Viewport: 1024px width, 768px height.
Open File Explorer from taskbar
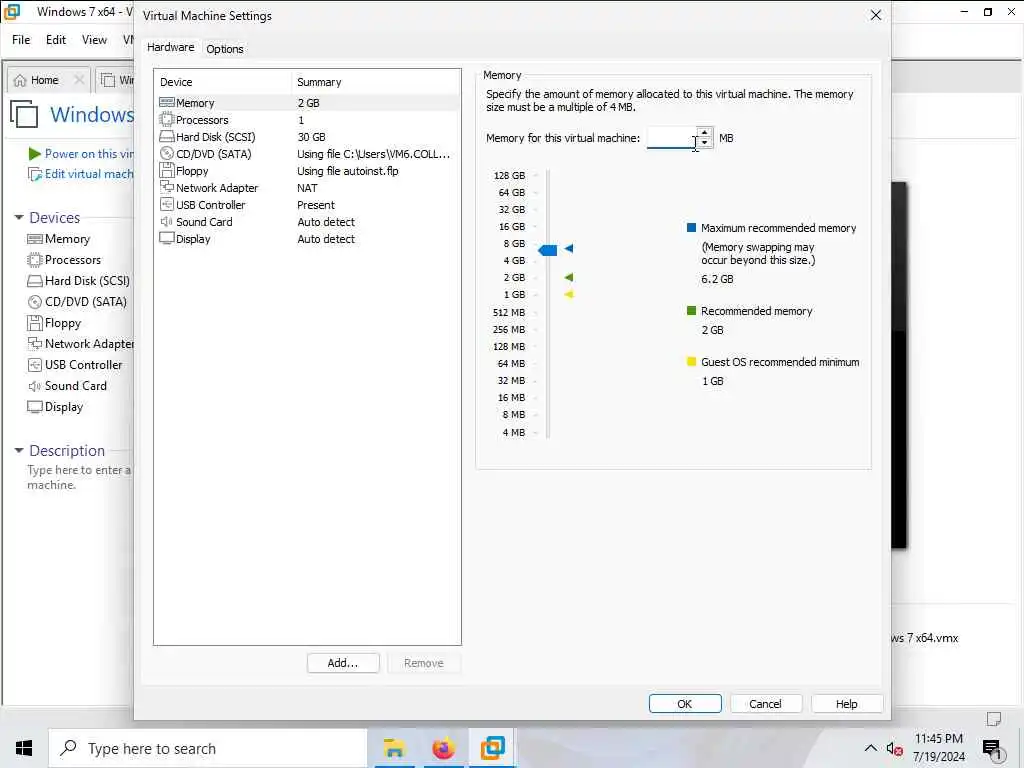point(394,748)
